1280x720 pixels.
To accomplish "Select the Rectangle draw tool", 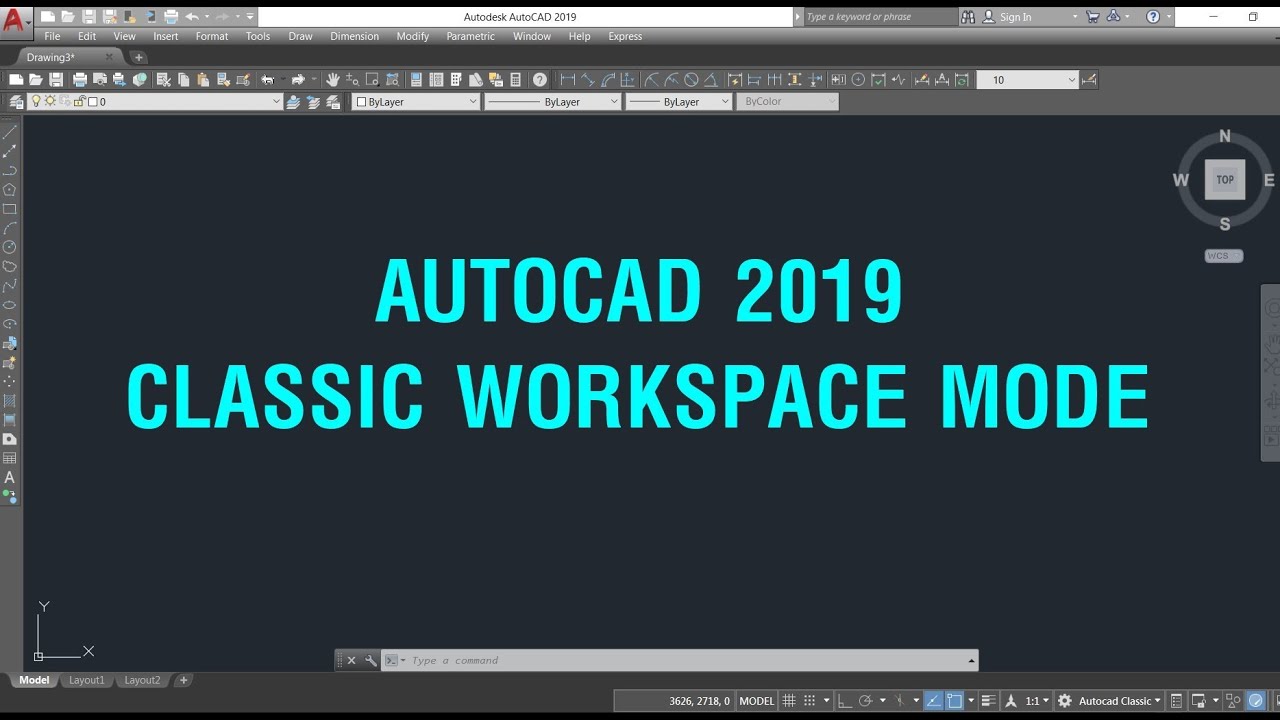I will [x=10, y=209].
